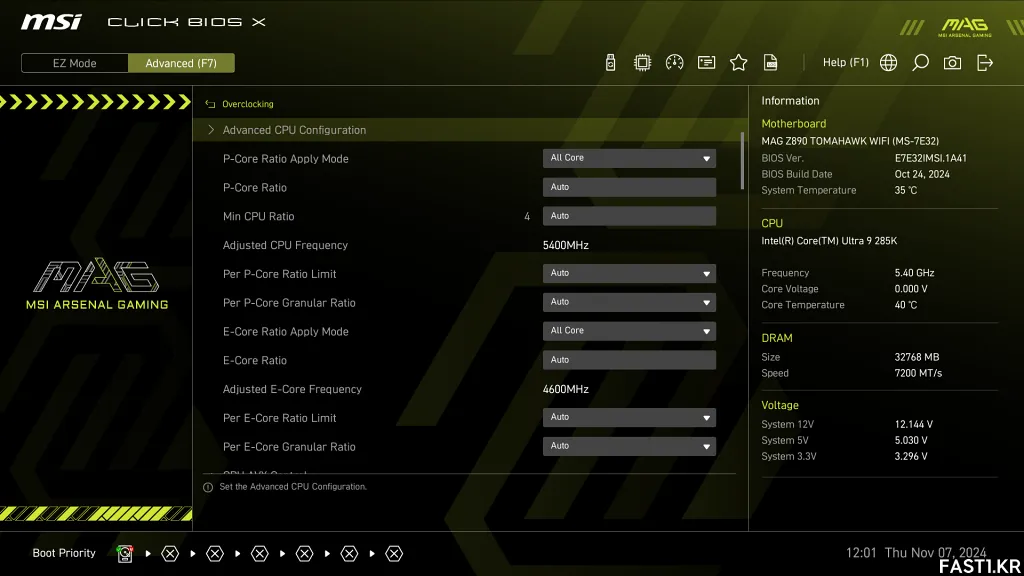
Task: Switch to EZ Mode
Action: click(x=75, y=63)
